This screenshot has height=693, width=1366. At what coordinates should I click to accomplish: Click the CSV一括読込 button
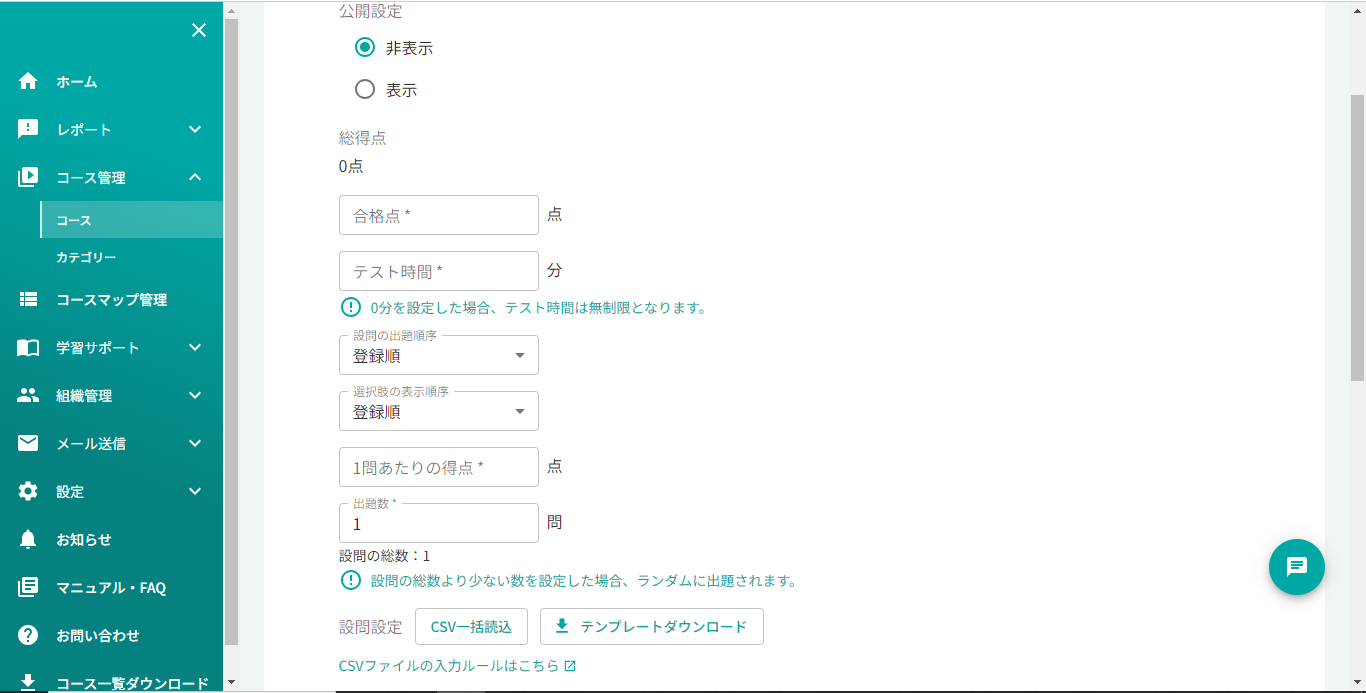coord(471,627)
